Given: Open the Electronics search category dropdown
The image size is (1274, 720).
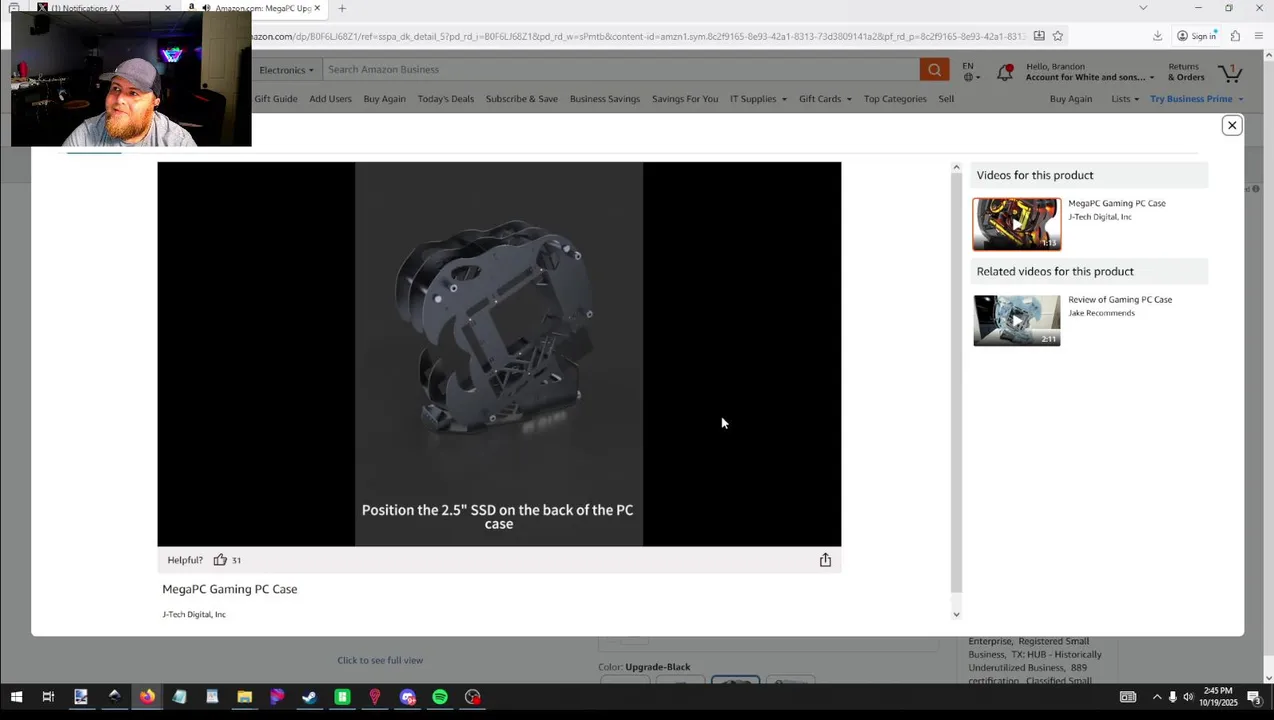Looking at the screenshot, I should (x=286, y=69).
